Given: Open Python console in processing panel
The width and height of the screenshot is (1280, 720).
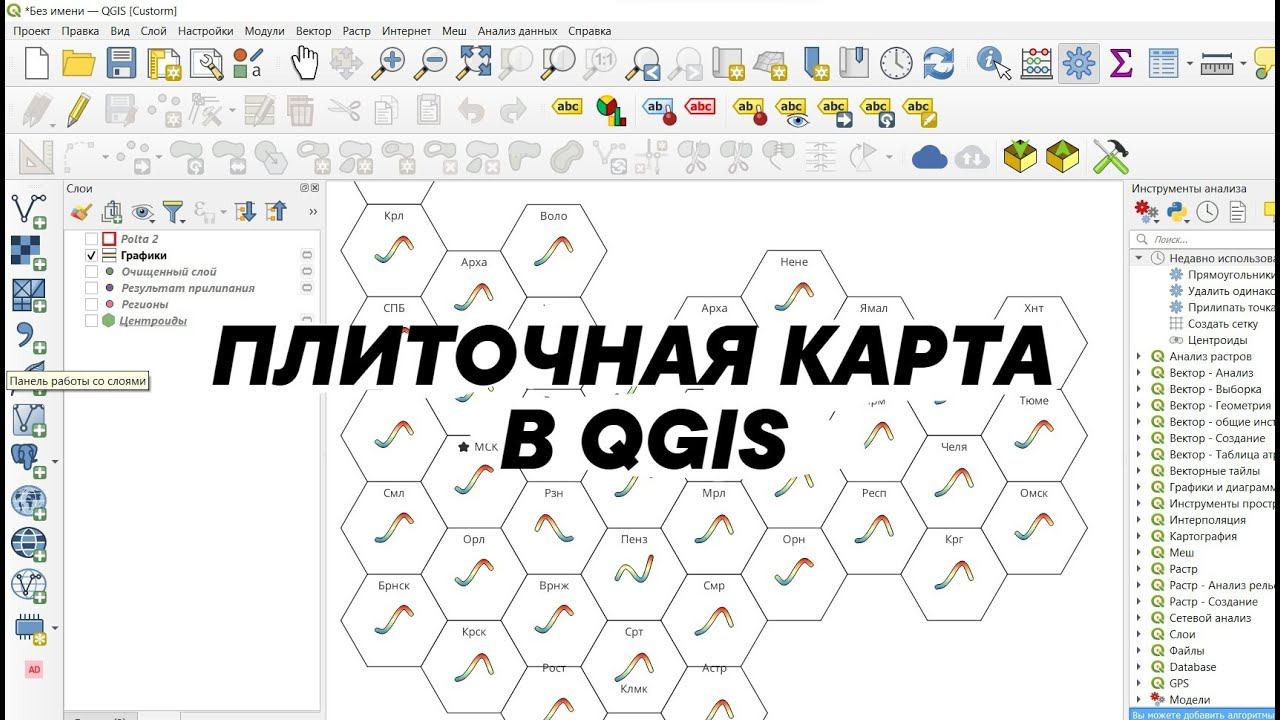Looking at the screenshot, I should [x=1178, y=211].
